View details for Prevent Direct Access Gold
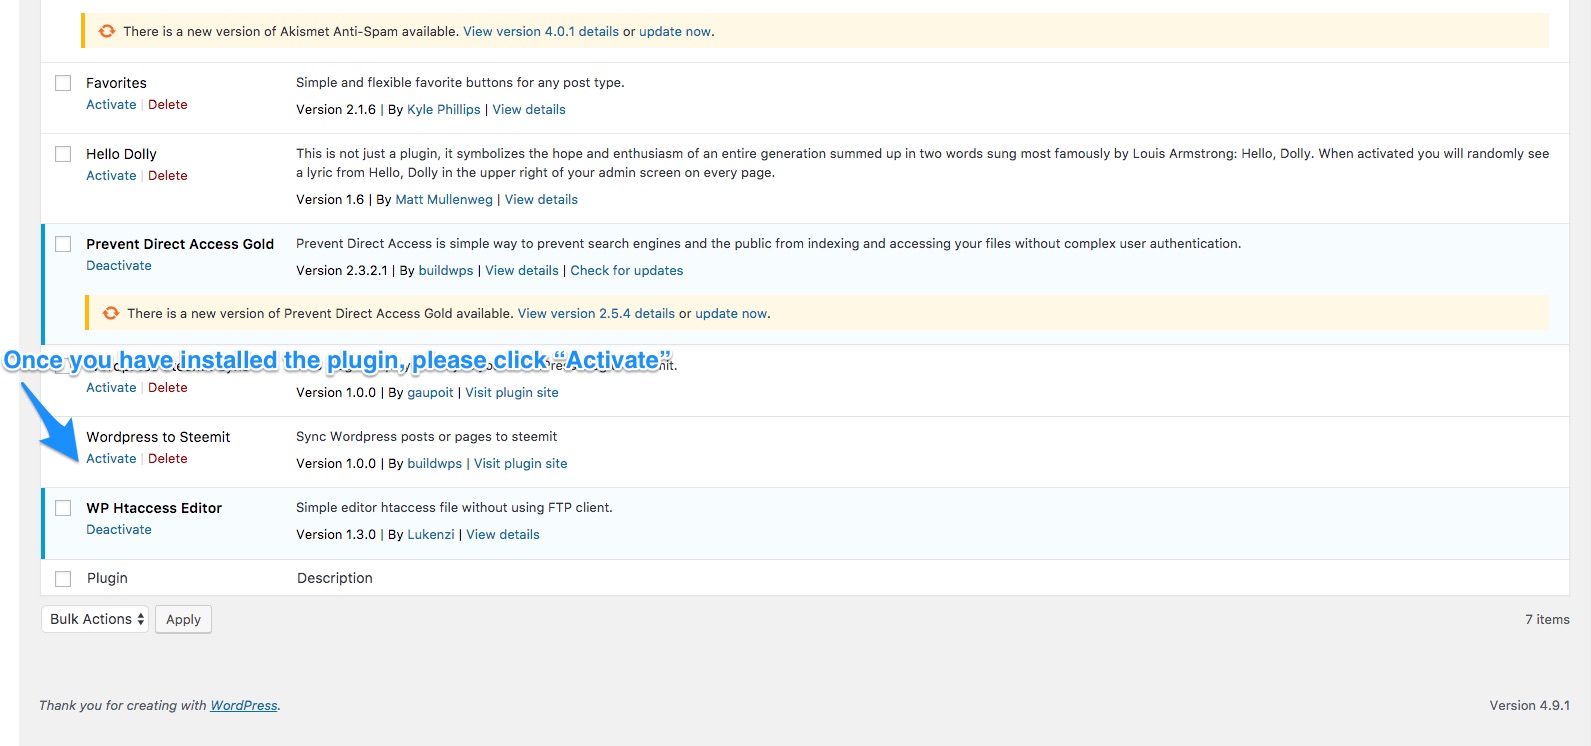The height and width of the screenshot is (746, 1591). tap(522, 270)
